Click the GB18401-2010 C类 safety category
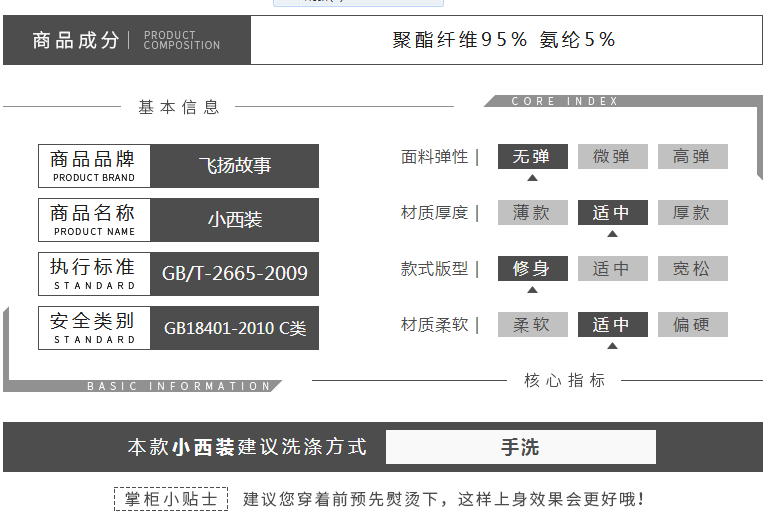The width and height of the screenshot is (769, 523). pos(235,328)
